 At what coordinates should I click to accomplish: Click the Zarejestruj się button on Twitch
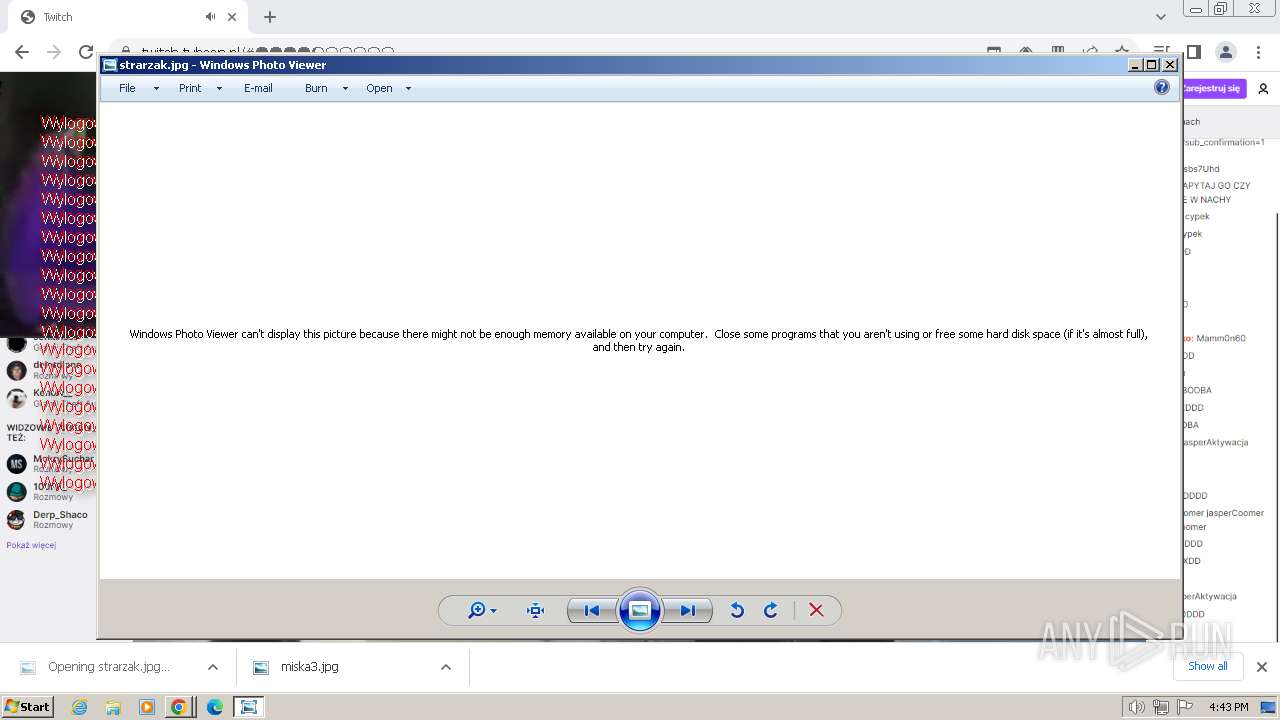1213,88
